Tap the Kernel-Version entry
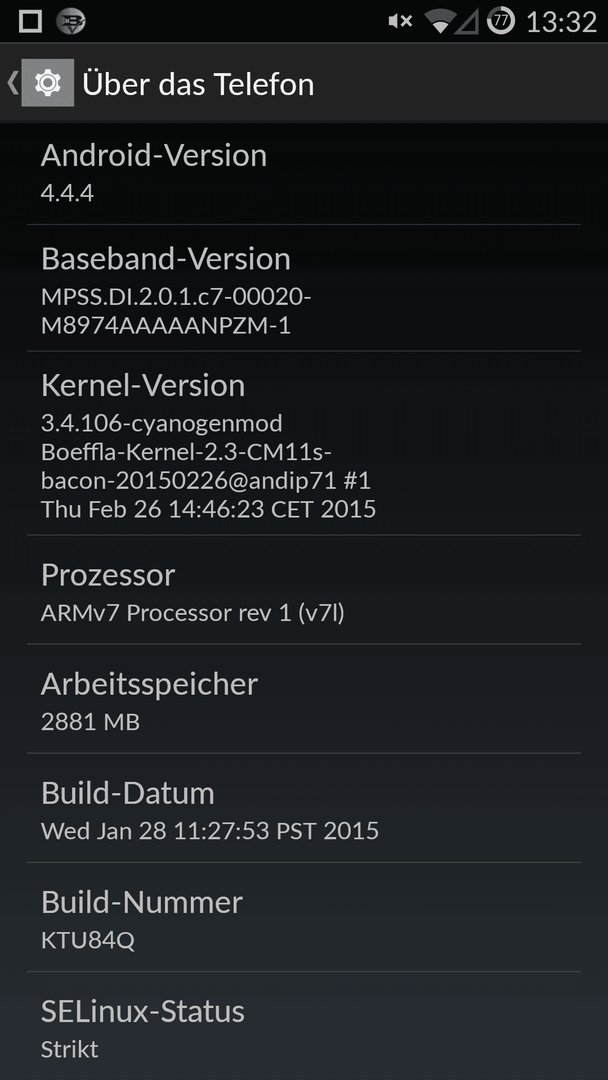This screenshot has height=1080, width=608. 304,443
